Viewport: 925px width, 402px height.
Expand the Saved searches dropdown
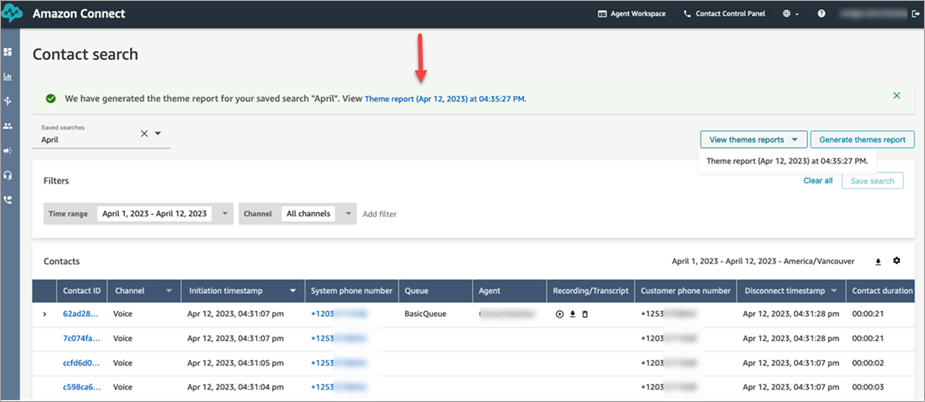click(158, 133)
